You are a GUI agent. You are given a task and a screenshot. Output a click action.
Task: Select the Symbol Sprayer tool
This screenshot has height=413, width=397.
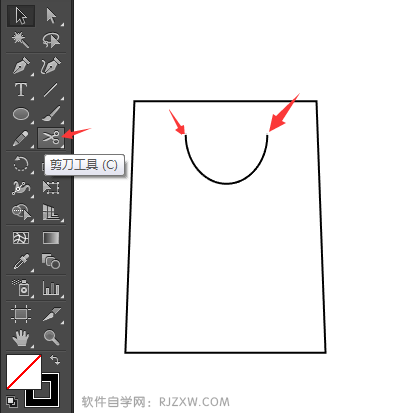pyautogui.click(x=21, y=288)
